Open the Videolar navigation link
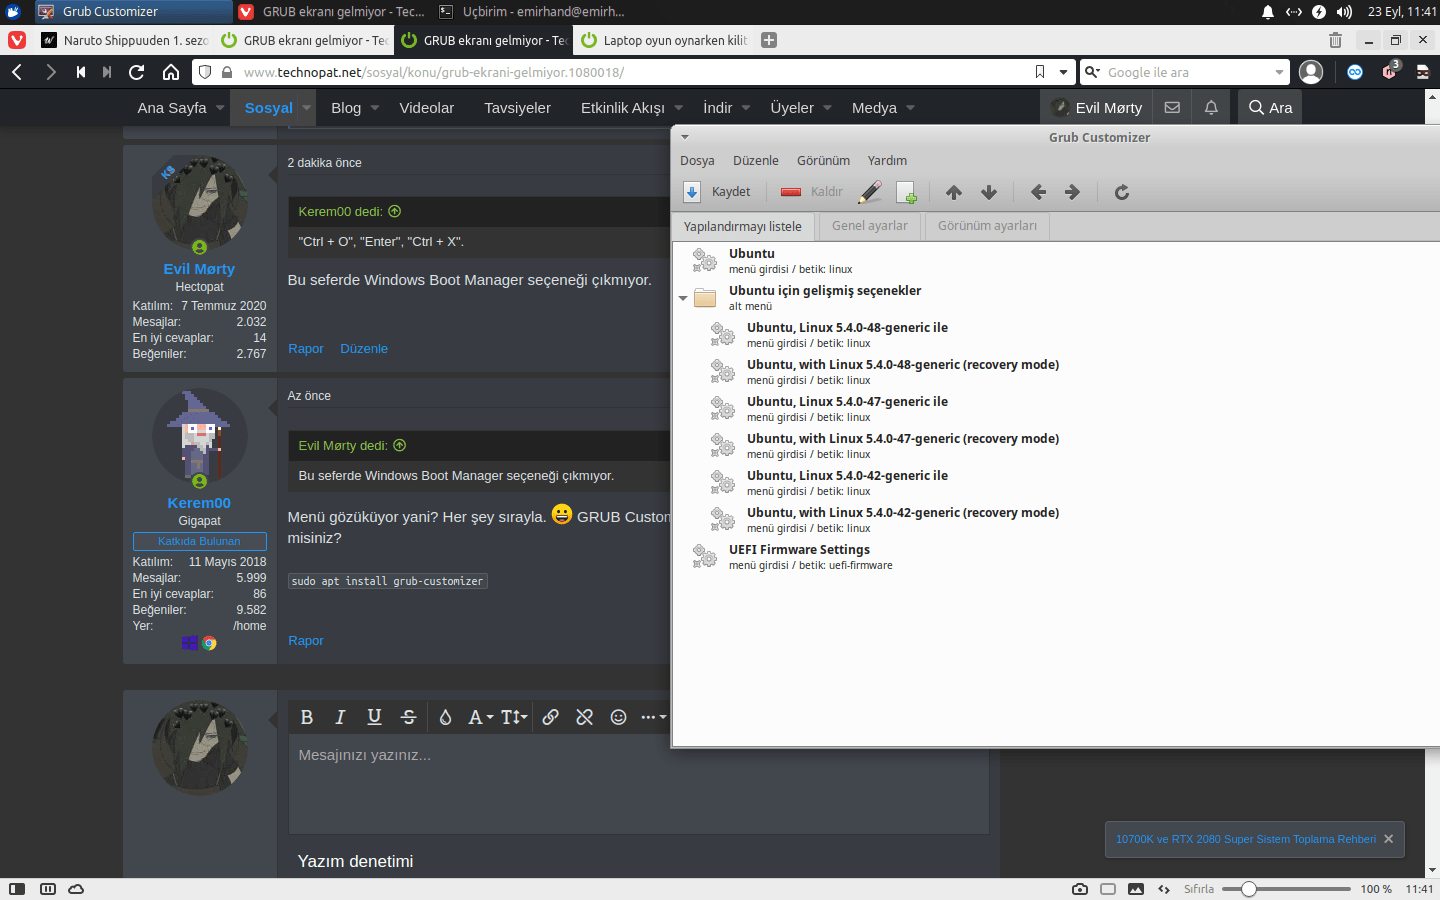Viewport: 1440px width, 900px height. (427, 107)
